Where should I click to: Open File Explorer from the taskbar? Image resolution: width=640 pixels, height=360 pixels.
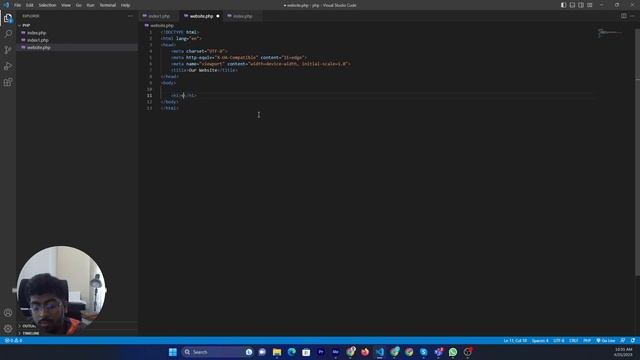pyautogui.click(x=277, y=352)
